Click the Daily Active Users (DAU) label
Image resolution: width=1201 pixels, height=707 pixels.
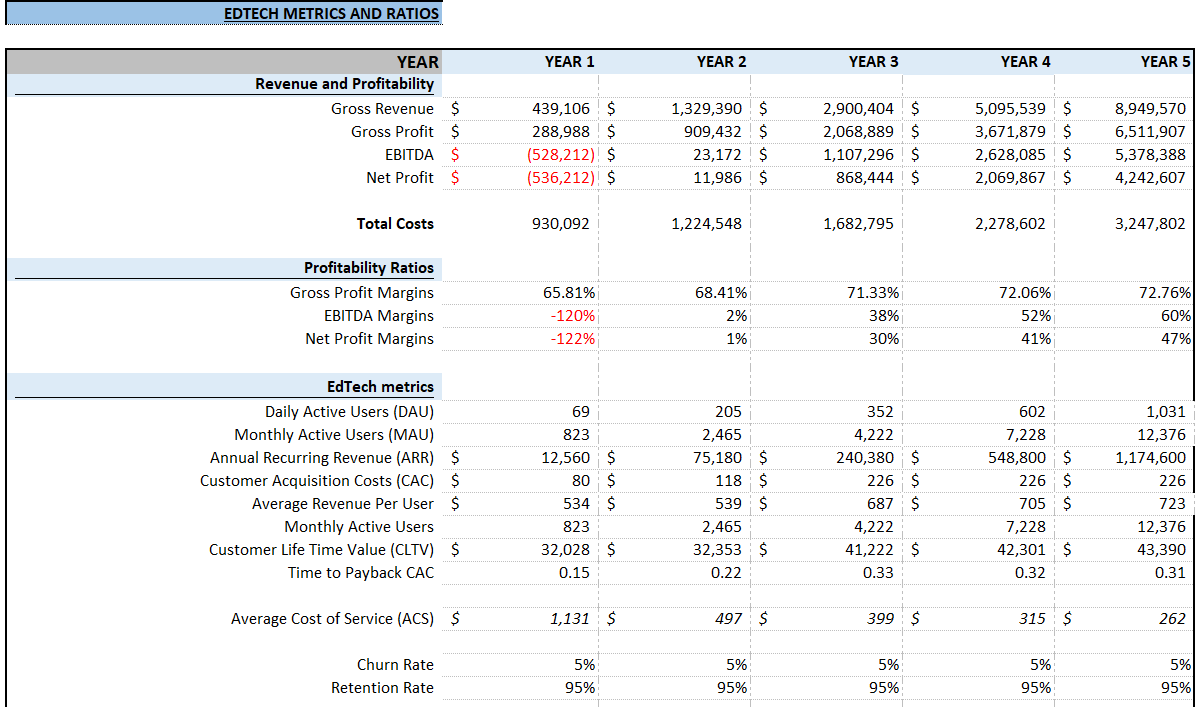[350, 411]
